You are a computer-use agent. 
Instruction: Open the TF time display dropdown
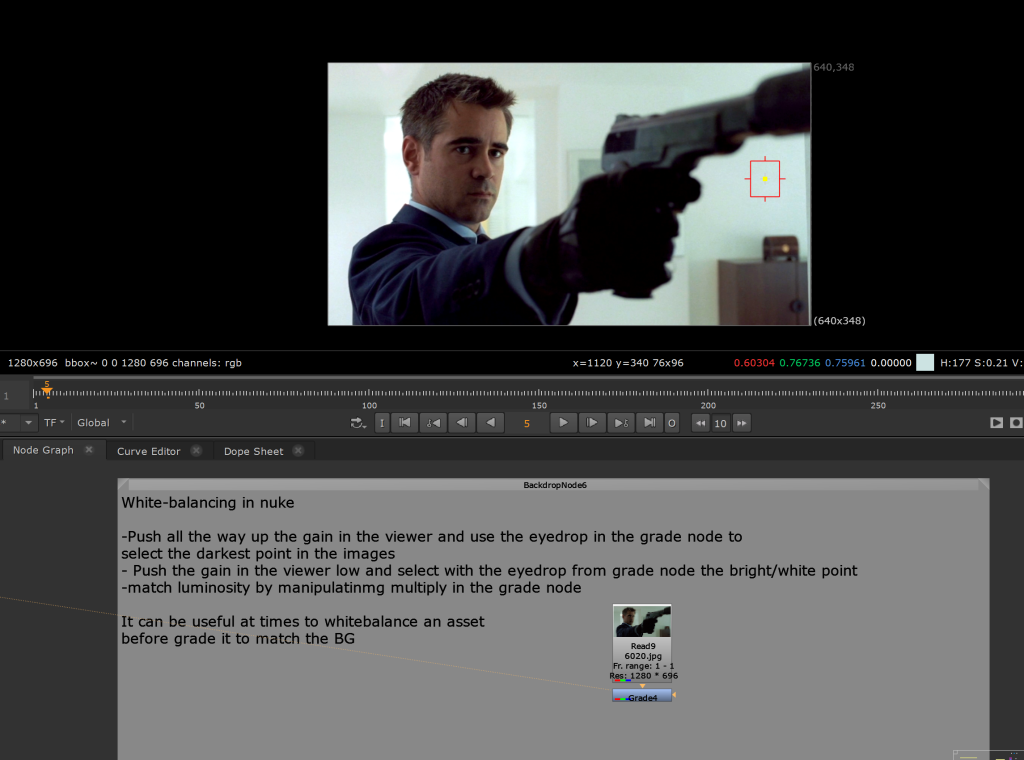[54, 422]
